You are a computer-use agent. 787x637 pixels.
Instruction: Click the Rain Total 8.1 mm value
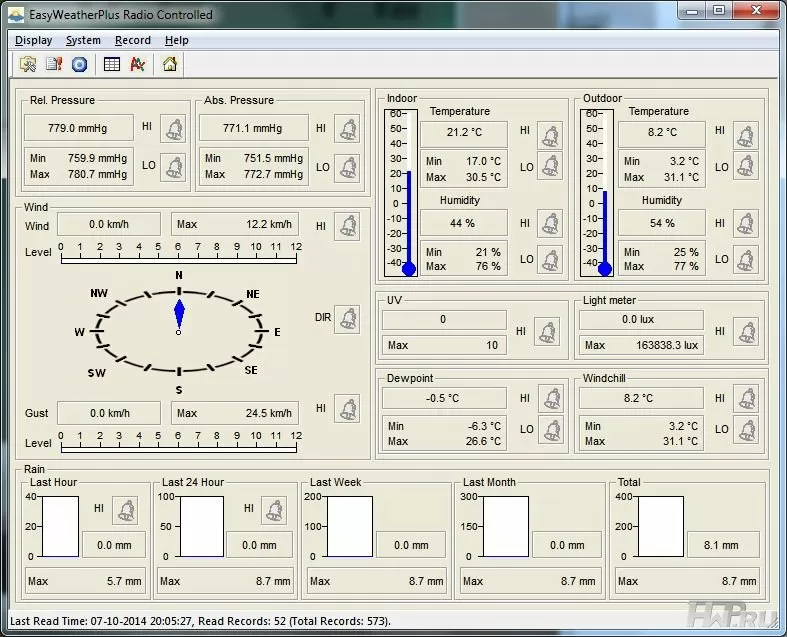click(x=723, y=545)
